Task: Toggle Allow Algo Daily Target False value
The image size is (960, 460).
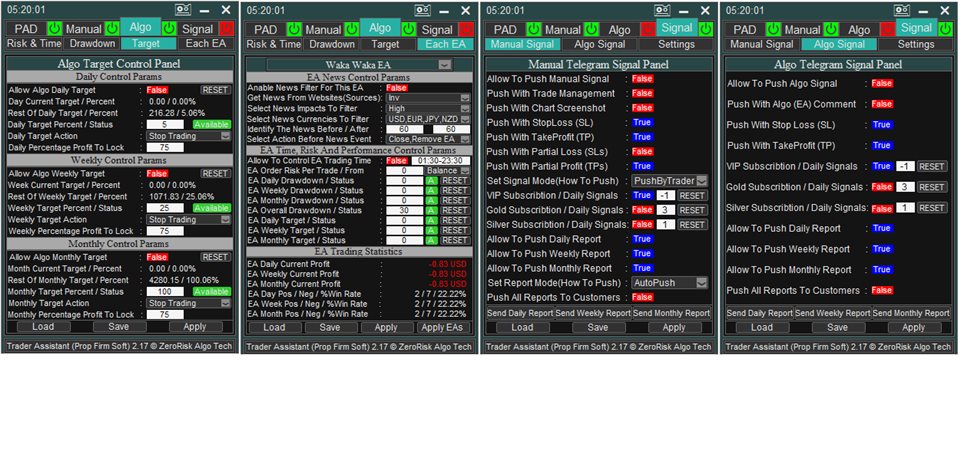Action: pyautogui.click(x=157, y=90)
